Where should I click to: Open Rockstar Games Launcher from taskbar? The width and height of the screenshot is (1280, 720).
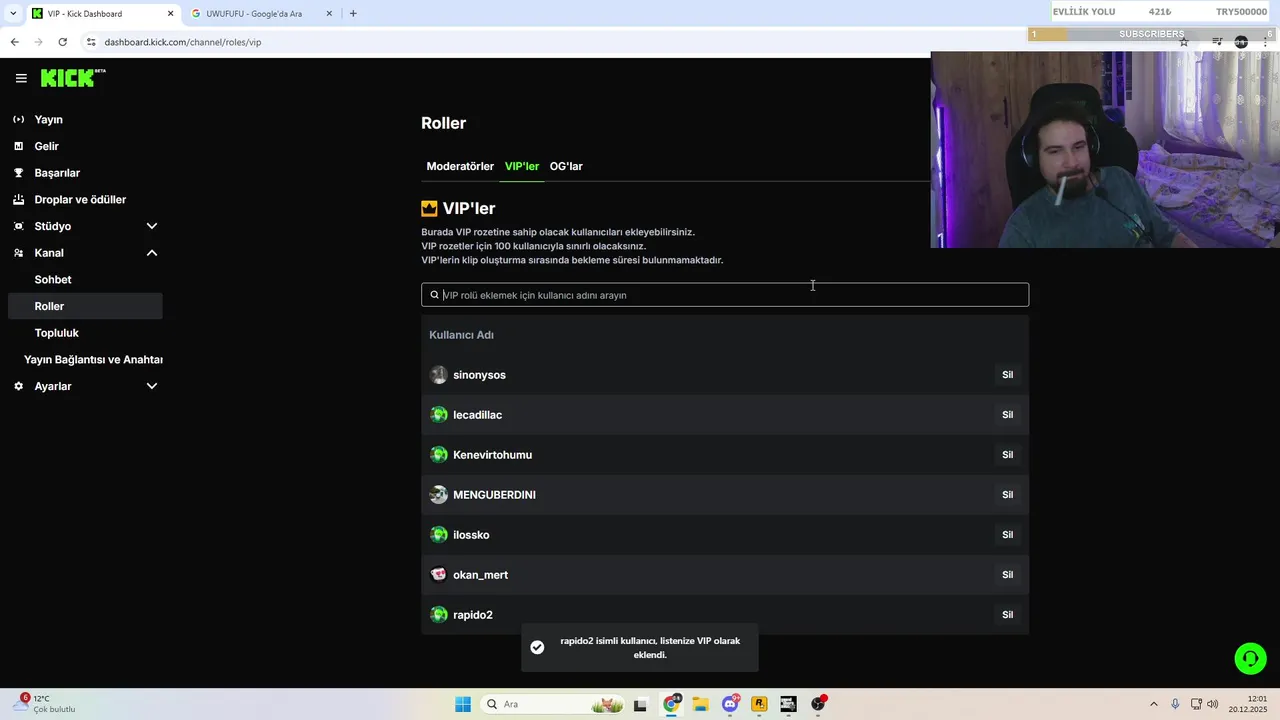point(759,704)
